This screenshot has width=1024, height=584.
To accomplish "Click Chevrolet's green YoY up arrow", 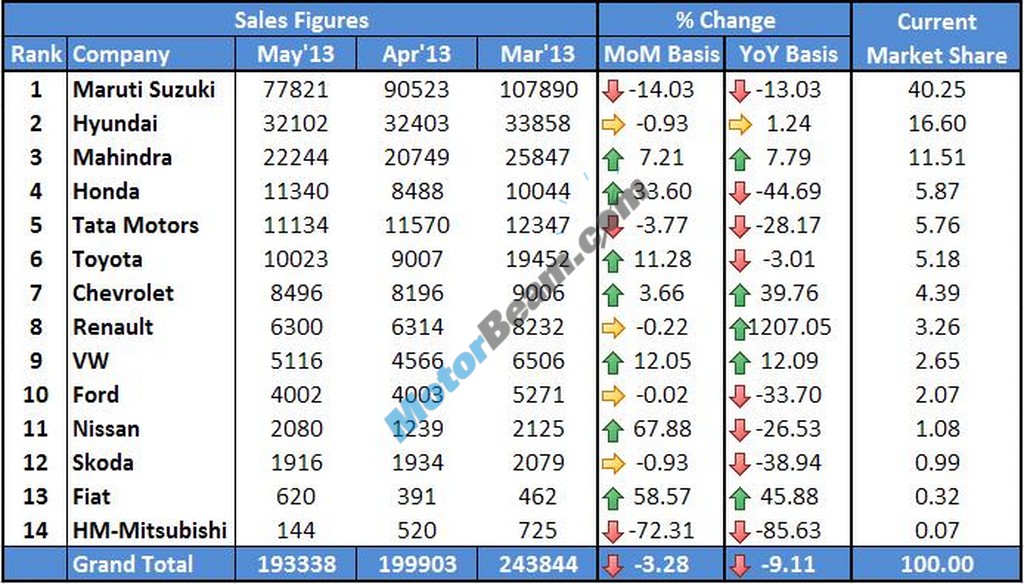I will pos(740,295).
